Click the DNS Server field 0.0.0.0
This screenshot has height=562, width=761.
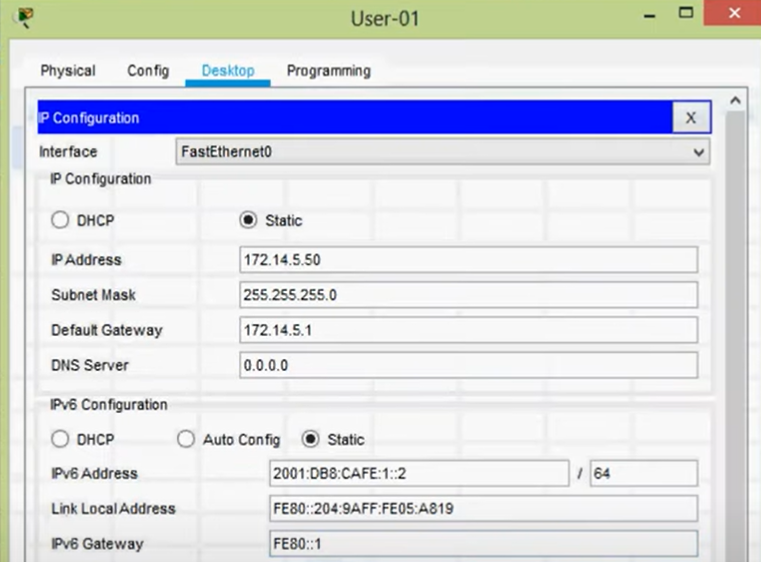(x=468, y=365)
